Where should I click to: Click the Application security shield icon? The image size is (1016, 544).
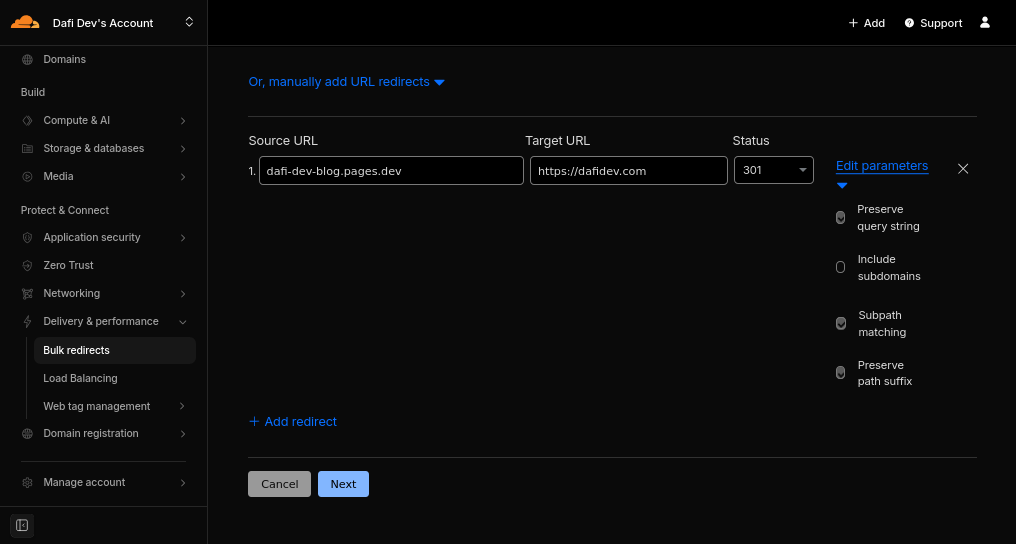click(27, 238)
